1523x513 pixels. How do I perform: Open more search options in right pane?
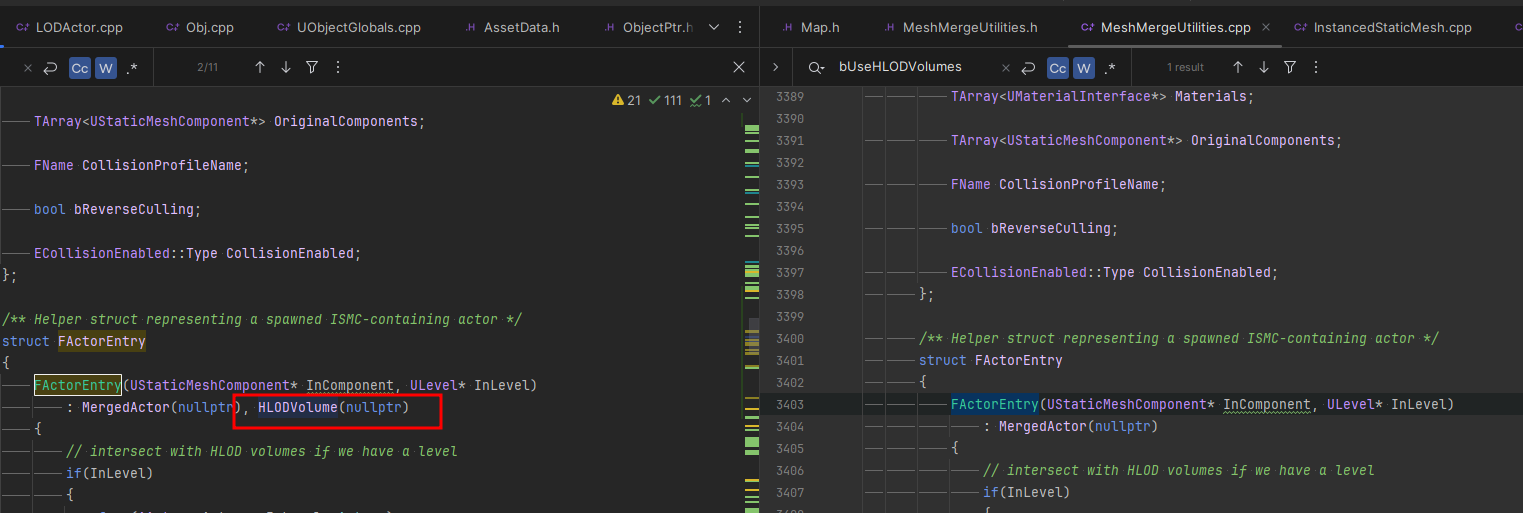pos(1316,67)
